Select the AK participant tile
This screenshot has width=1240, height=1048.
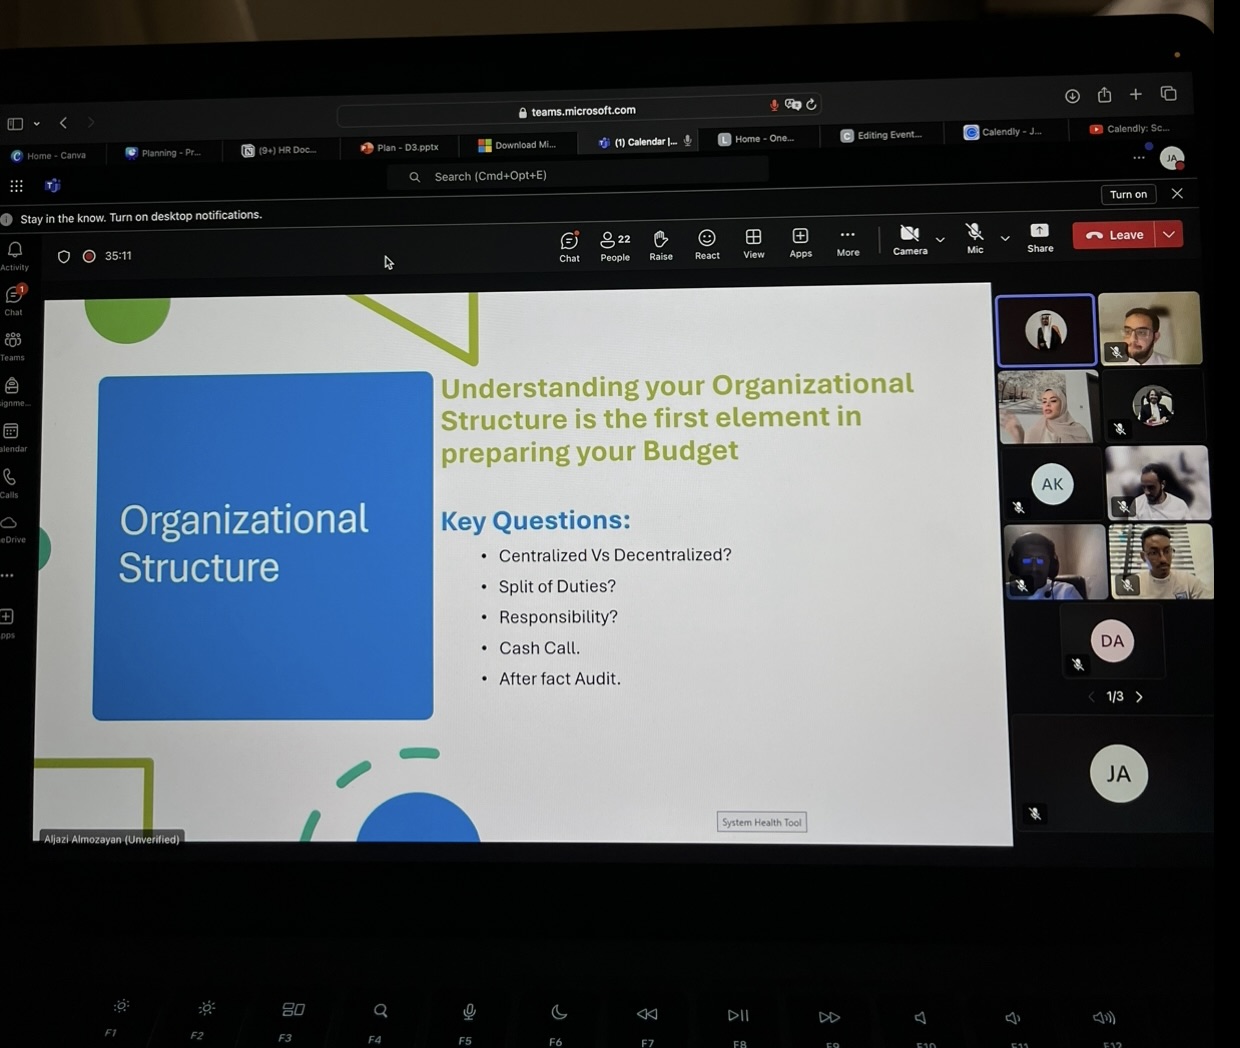coord(1052,484)
